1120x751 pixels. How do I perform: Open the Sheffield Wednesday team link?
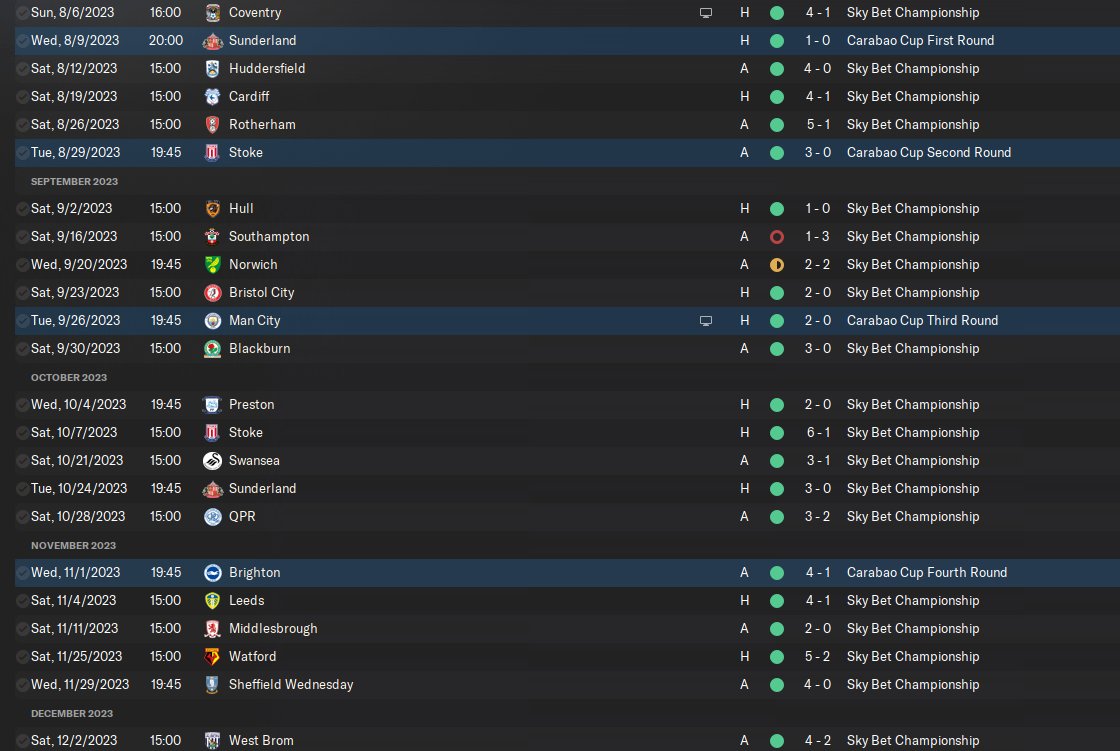click(x=291, y=685)
